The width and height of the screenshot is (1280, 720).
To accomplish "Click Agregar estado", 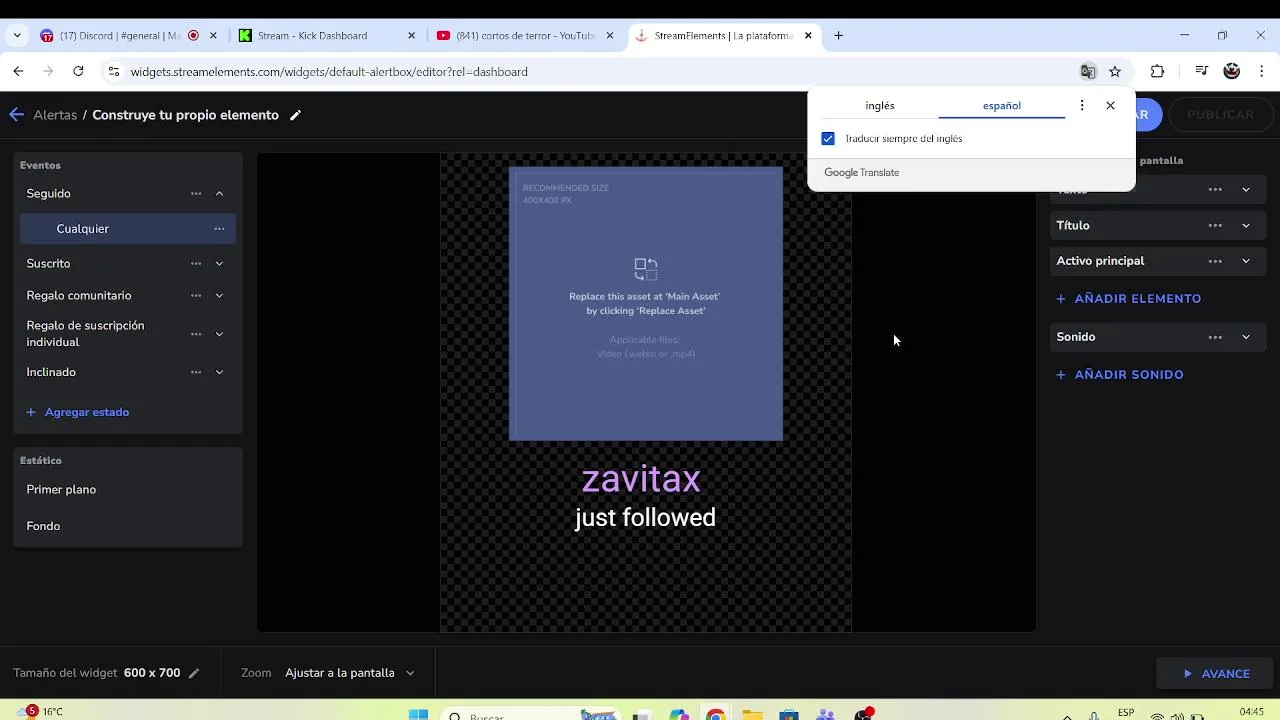I will [78, 412].
